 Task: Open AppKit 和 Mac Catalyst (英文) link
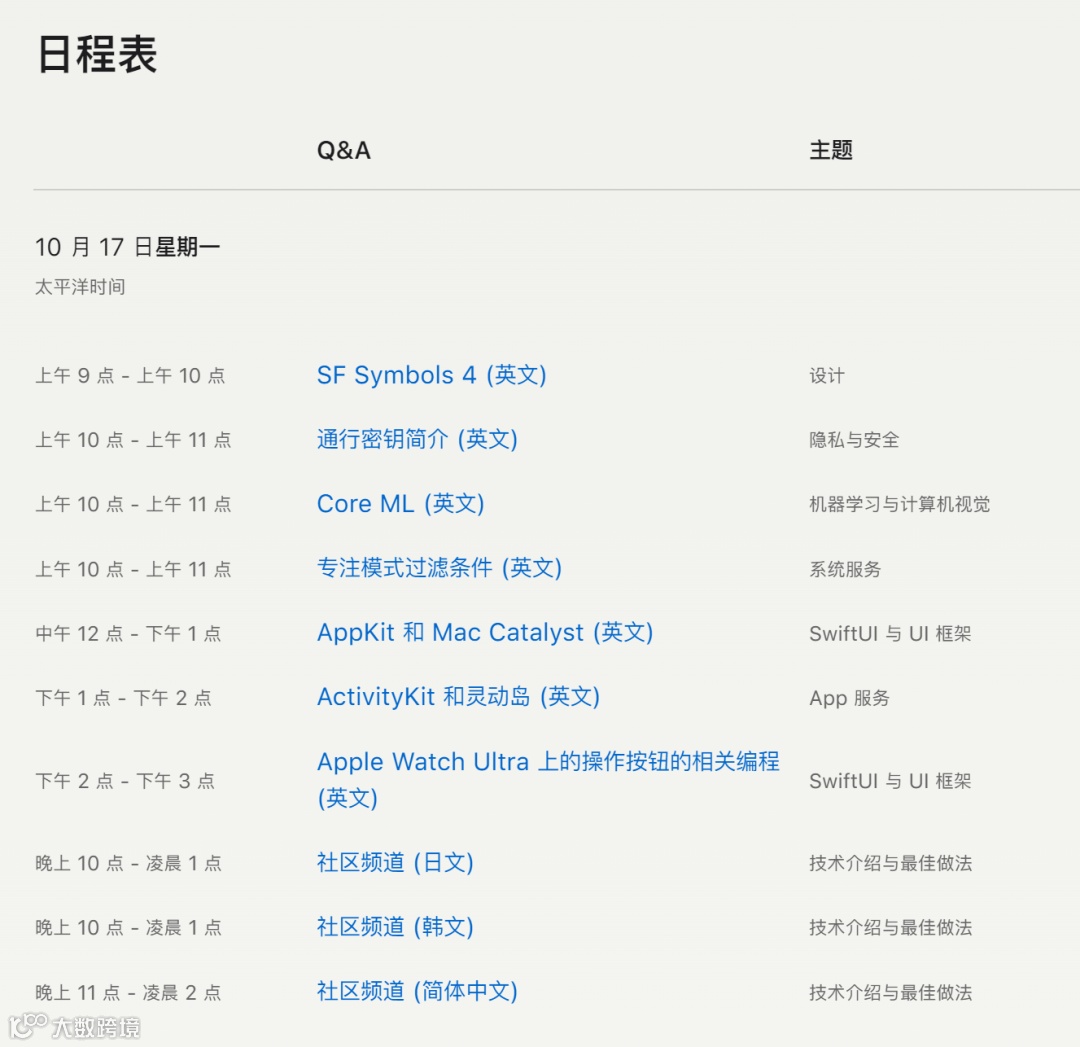(485, 632)
